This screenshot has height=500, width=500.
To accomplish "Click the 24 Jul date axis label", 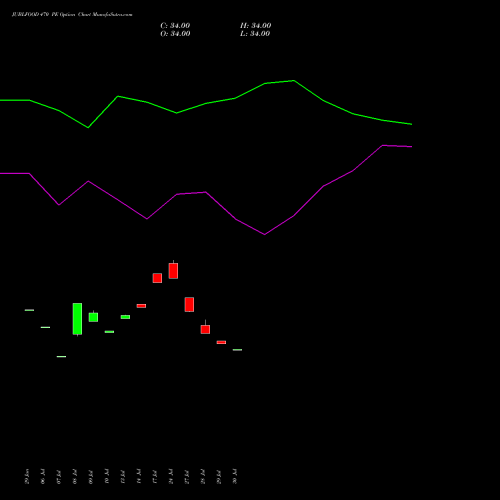I will (x=171, y=476).
